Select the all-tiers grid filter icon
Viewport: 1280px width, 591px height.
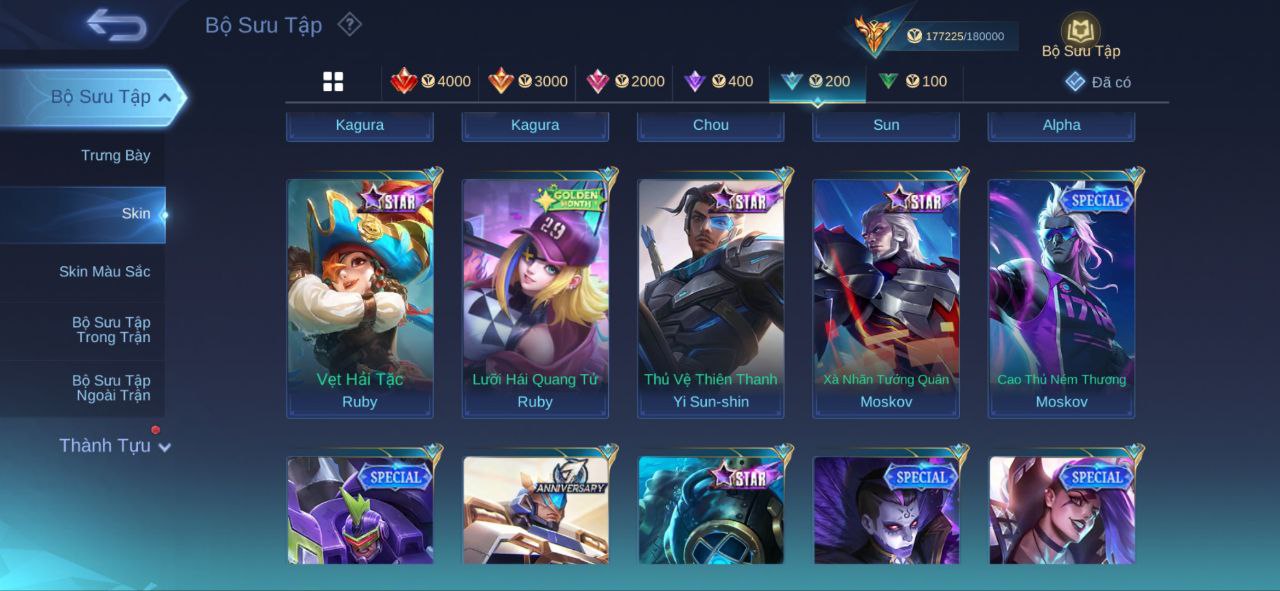point(333,82)
